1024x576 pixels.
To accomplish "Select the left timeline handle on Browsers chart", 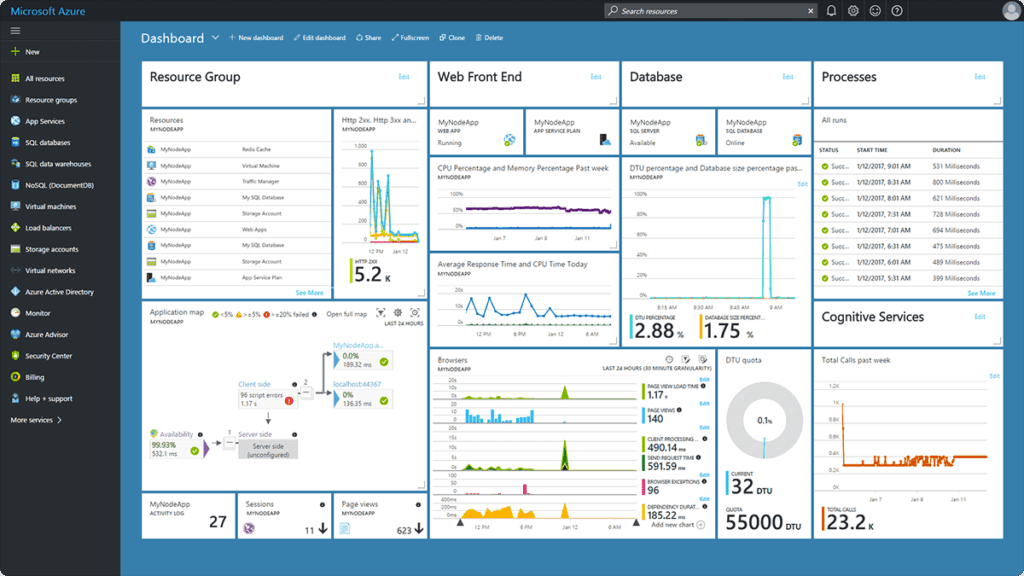I will 460,521.
